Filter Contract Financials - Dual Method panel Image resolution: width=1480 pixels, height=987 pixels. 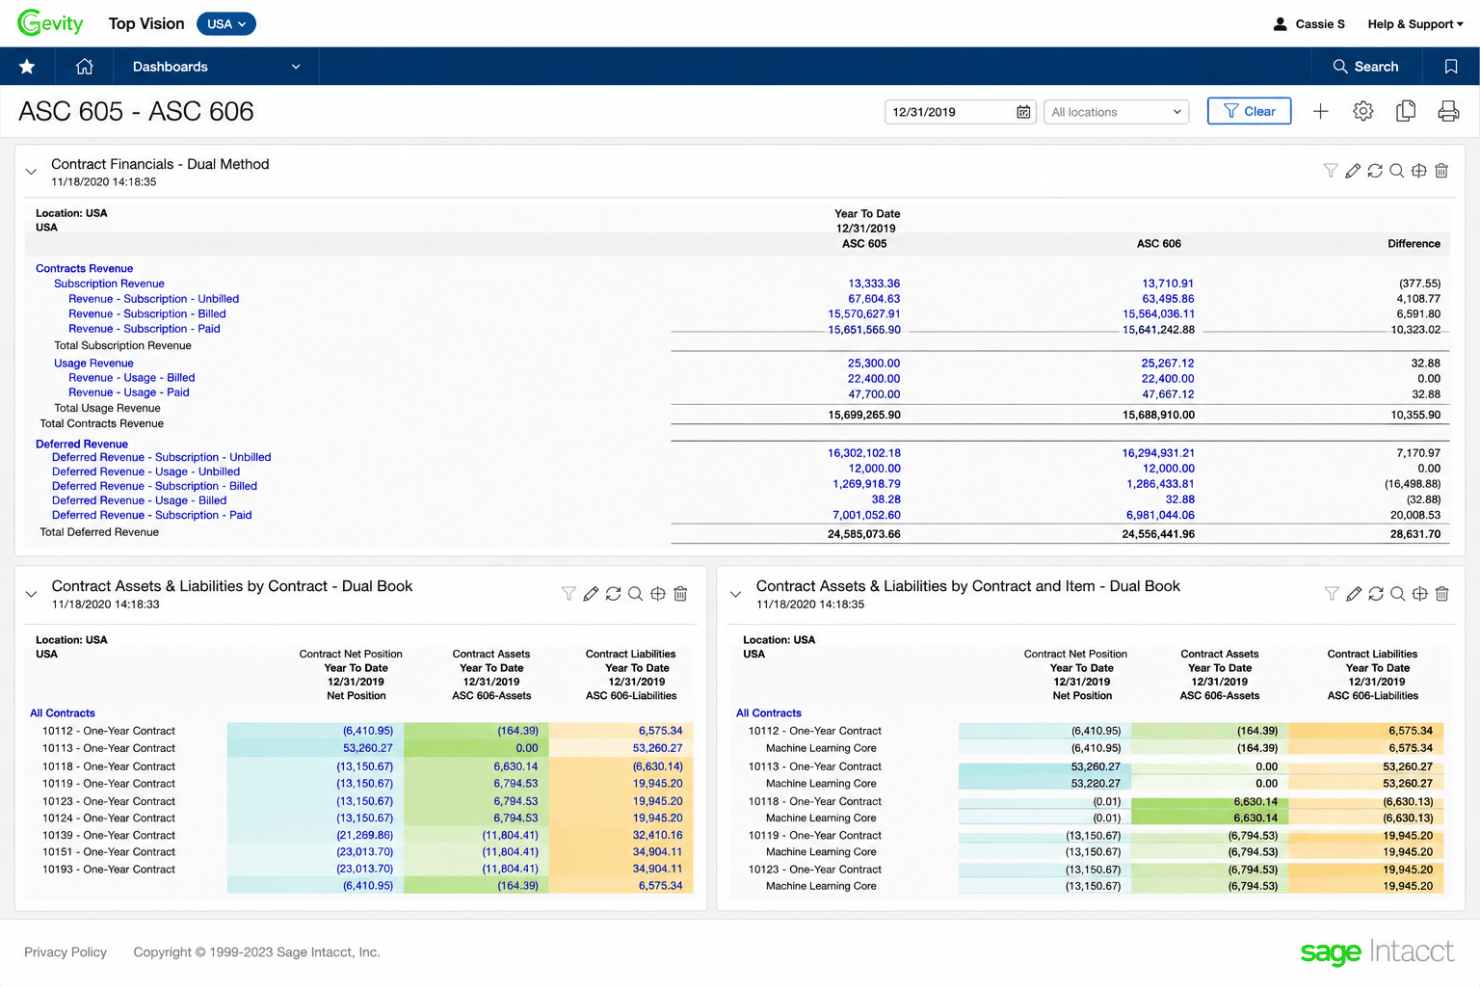click(x=1330, y=171)
